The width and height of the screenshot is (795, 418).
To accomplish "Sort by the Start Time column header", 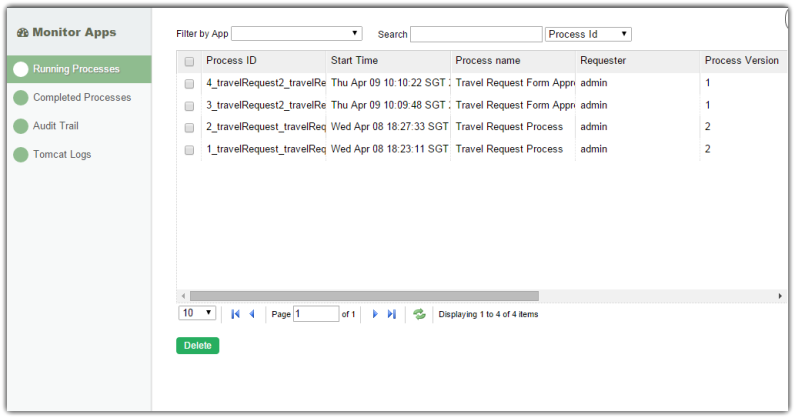I will tap(355, 61).
